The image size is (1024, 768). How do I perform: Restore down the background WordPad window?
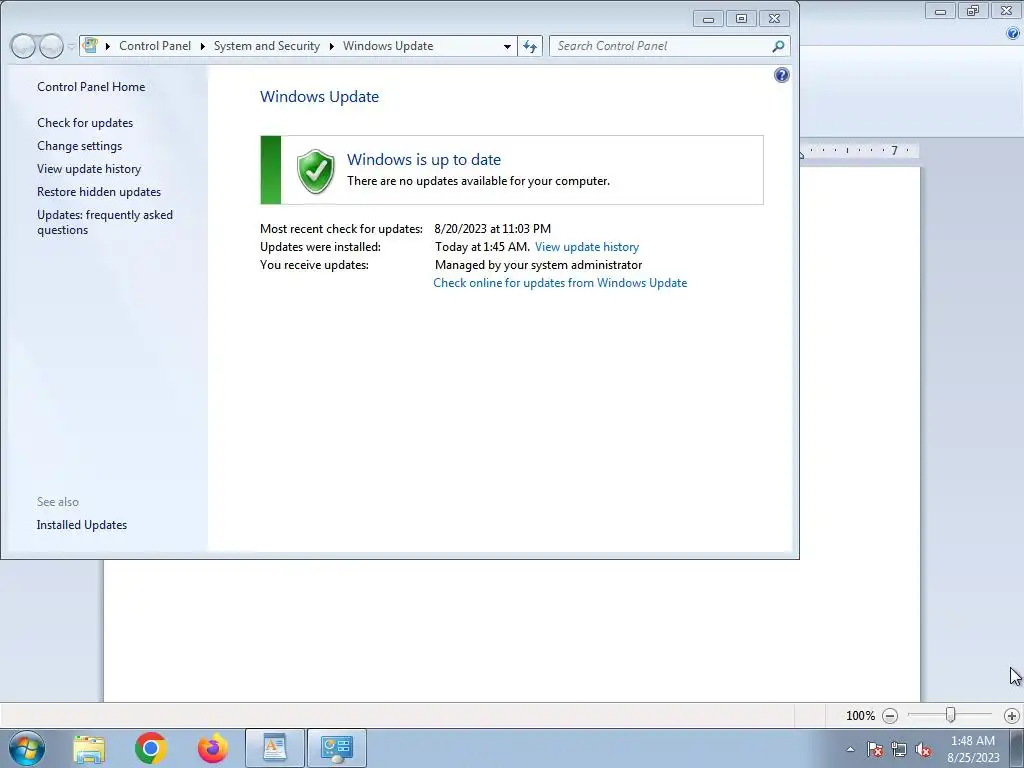973,10
